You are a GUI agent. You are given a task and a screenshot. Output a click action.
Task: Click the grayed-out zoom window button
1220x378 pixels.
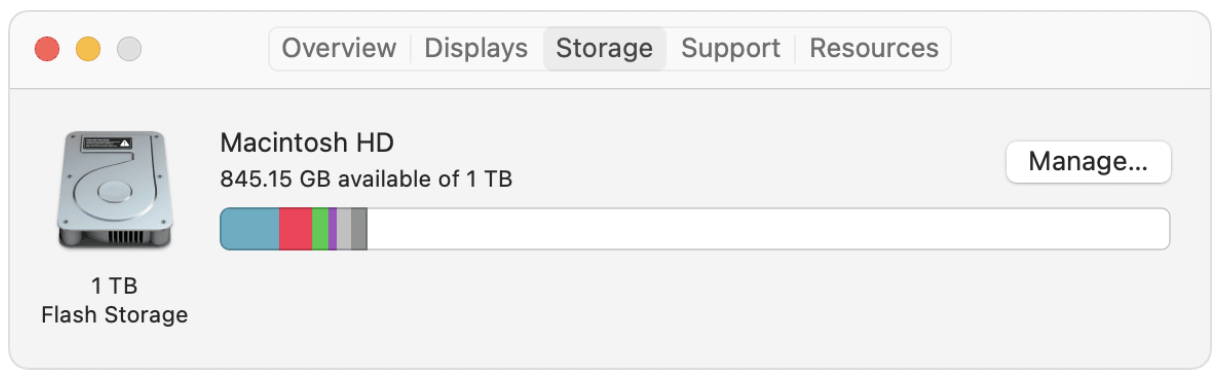tap(129, 48)
